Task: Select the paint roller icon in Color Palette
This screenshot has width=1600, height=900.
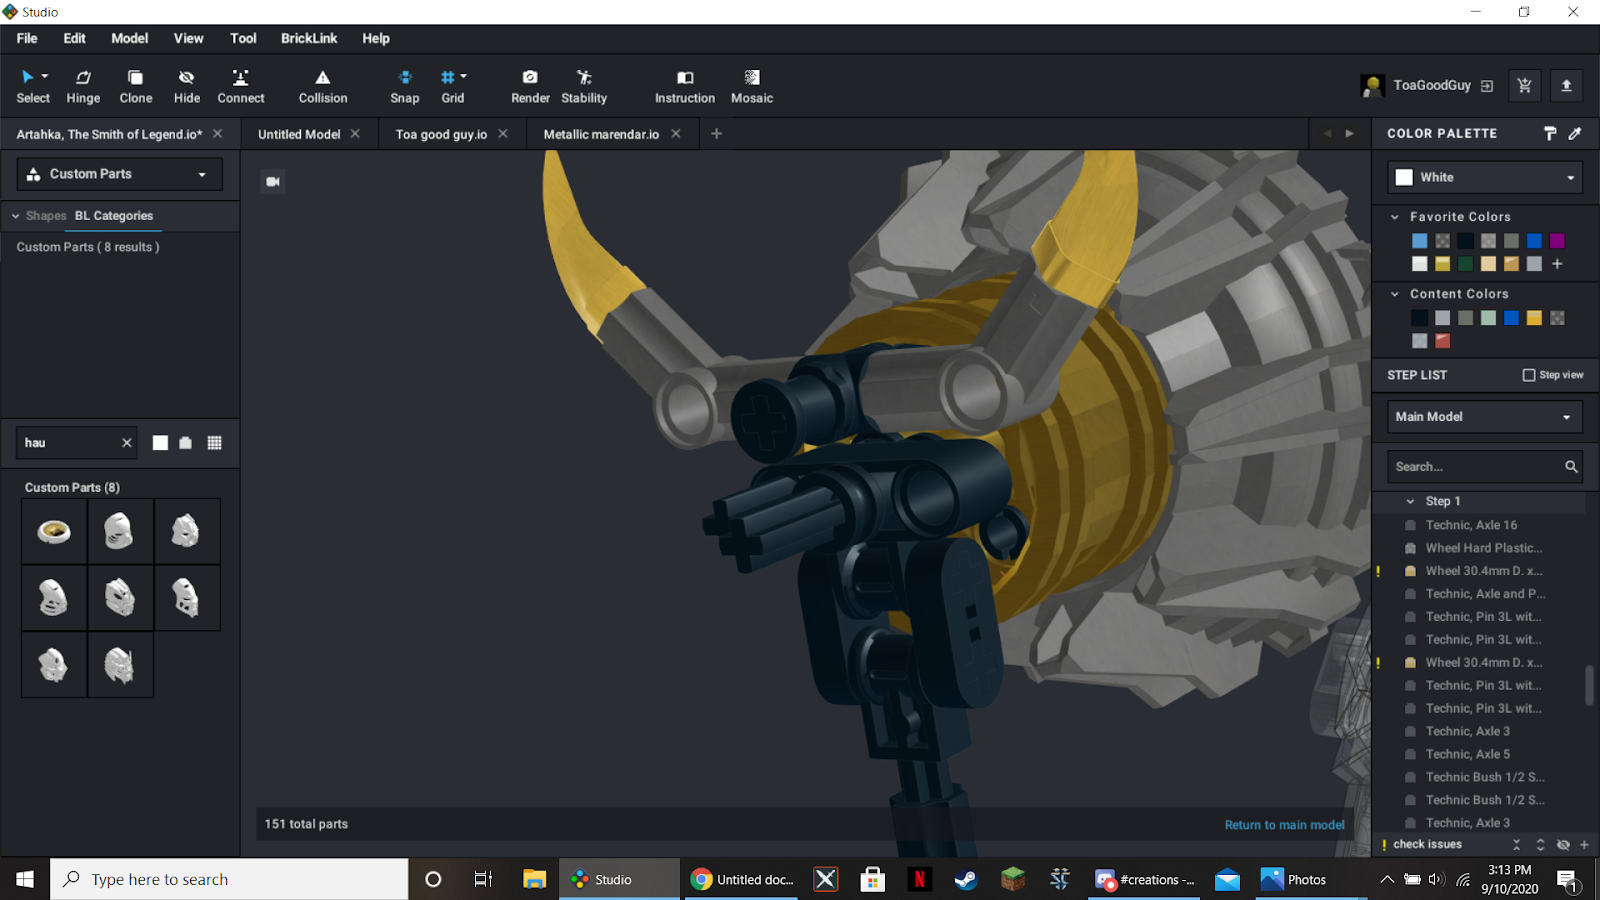Action: pos(1550,133)
